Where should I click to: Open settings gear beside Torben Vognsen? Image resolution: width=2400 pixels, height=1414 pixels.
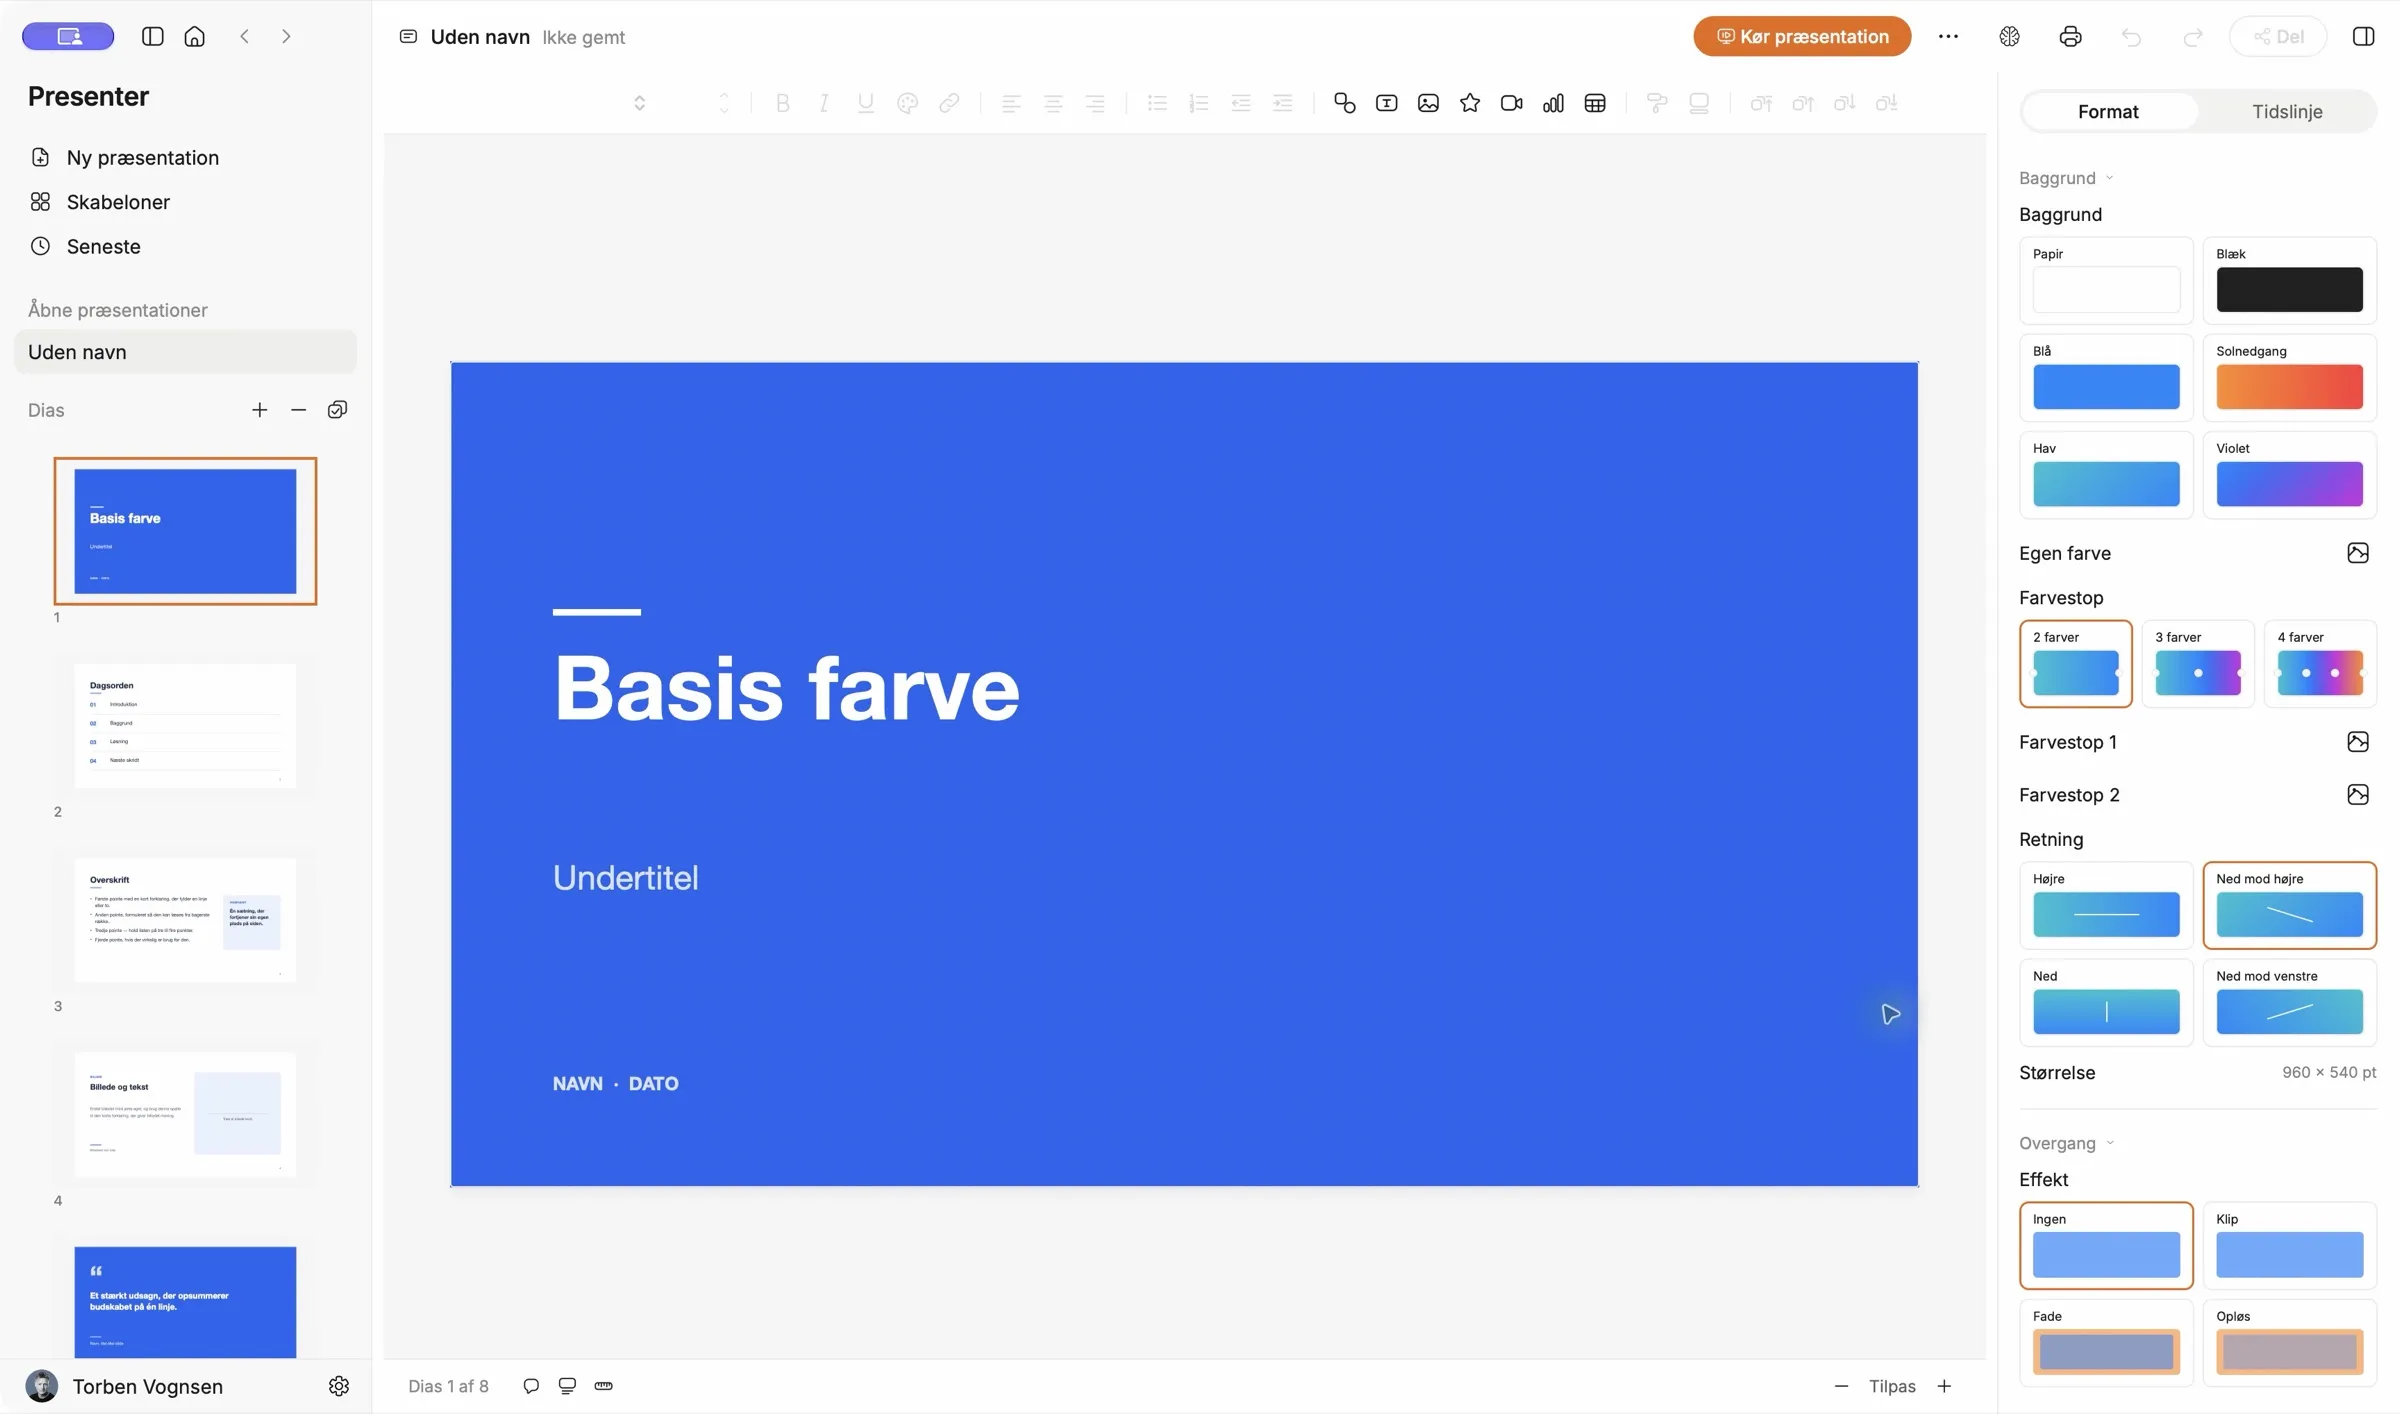click(x=339, y=1386)
